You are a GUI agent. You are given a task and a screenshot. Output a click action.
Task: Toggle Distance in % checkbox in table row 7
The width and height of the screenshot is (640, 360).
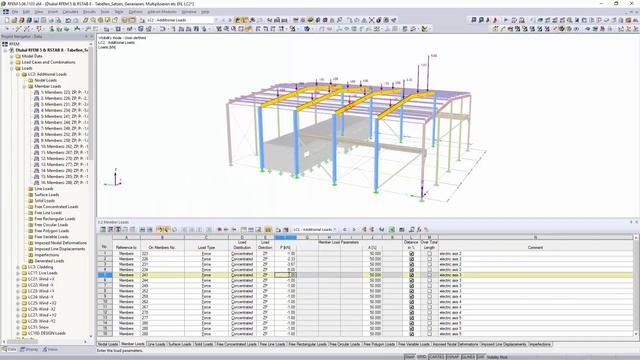[411, 285]
